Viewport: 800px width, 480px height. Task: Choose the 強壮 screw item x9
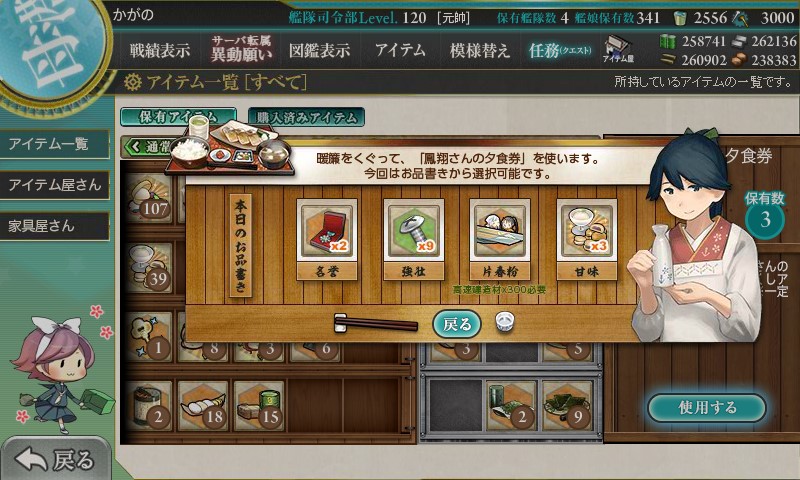(413, 240)
